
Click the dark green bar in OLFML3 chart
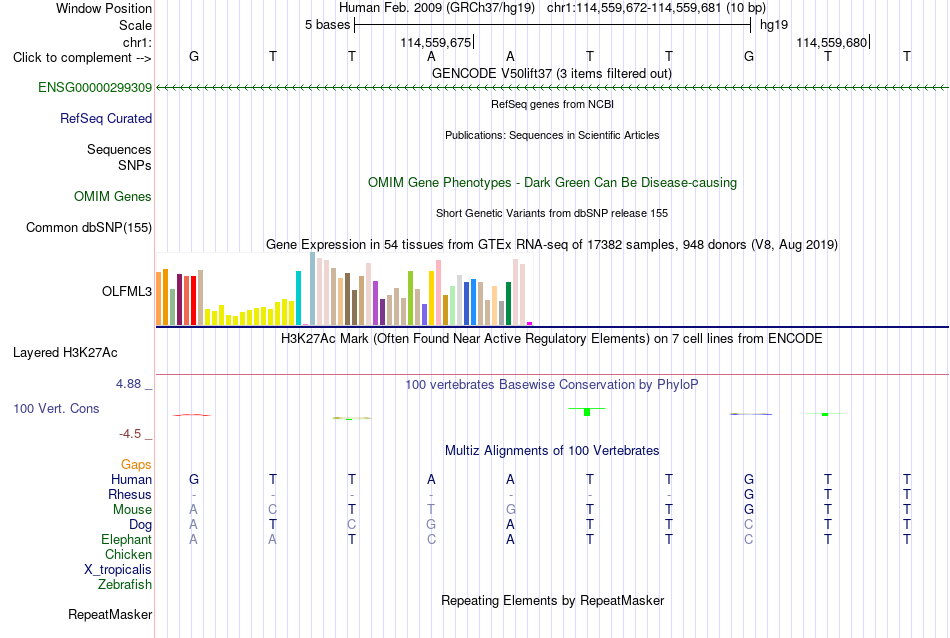[508, 304]
